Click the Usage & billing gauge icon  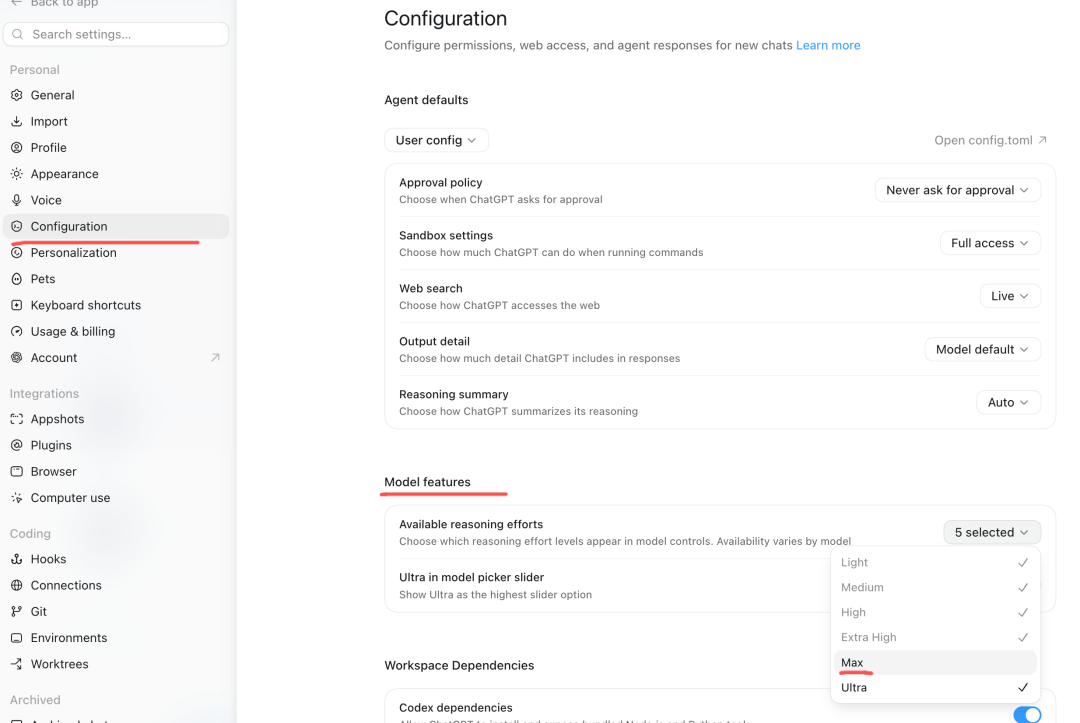(x=17, y=331)
